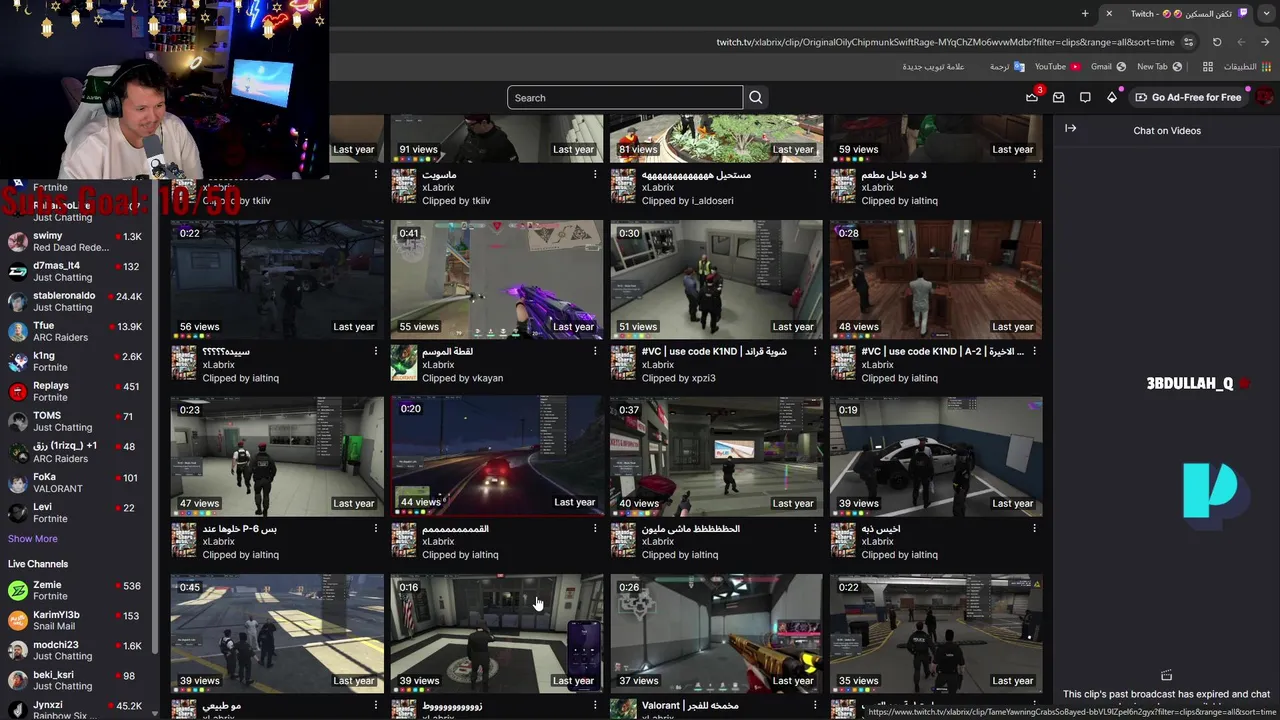The height and width of the screenshot is (720, 1280).
Task: Open three-dot menu for القممممممم clip
Action: point(595,528)
